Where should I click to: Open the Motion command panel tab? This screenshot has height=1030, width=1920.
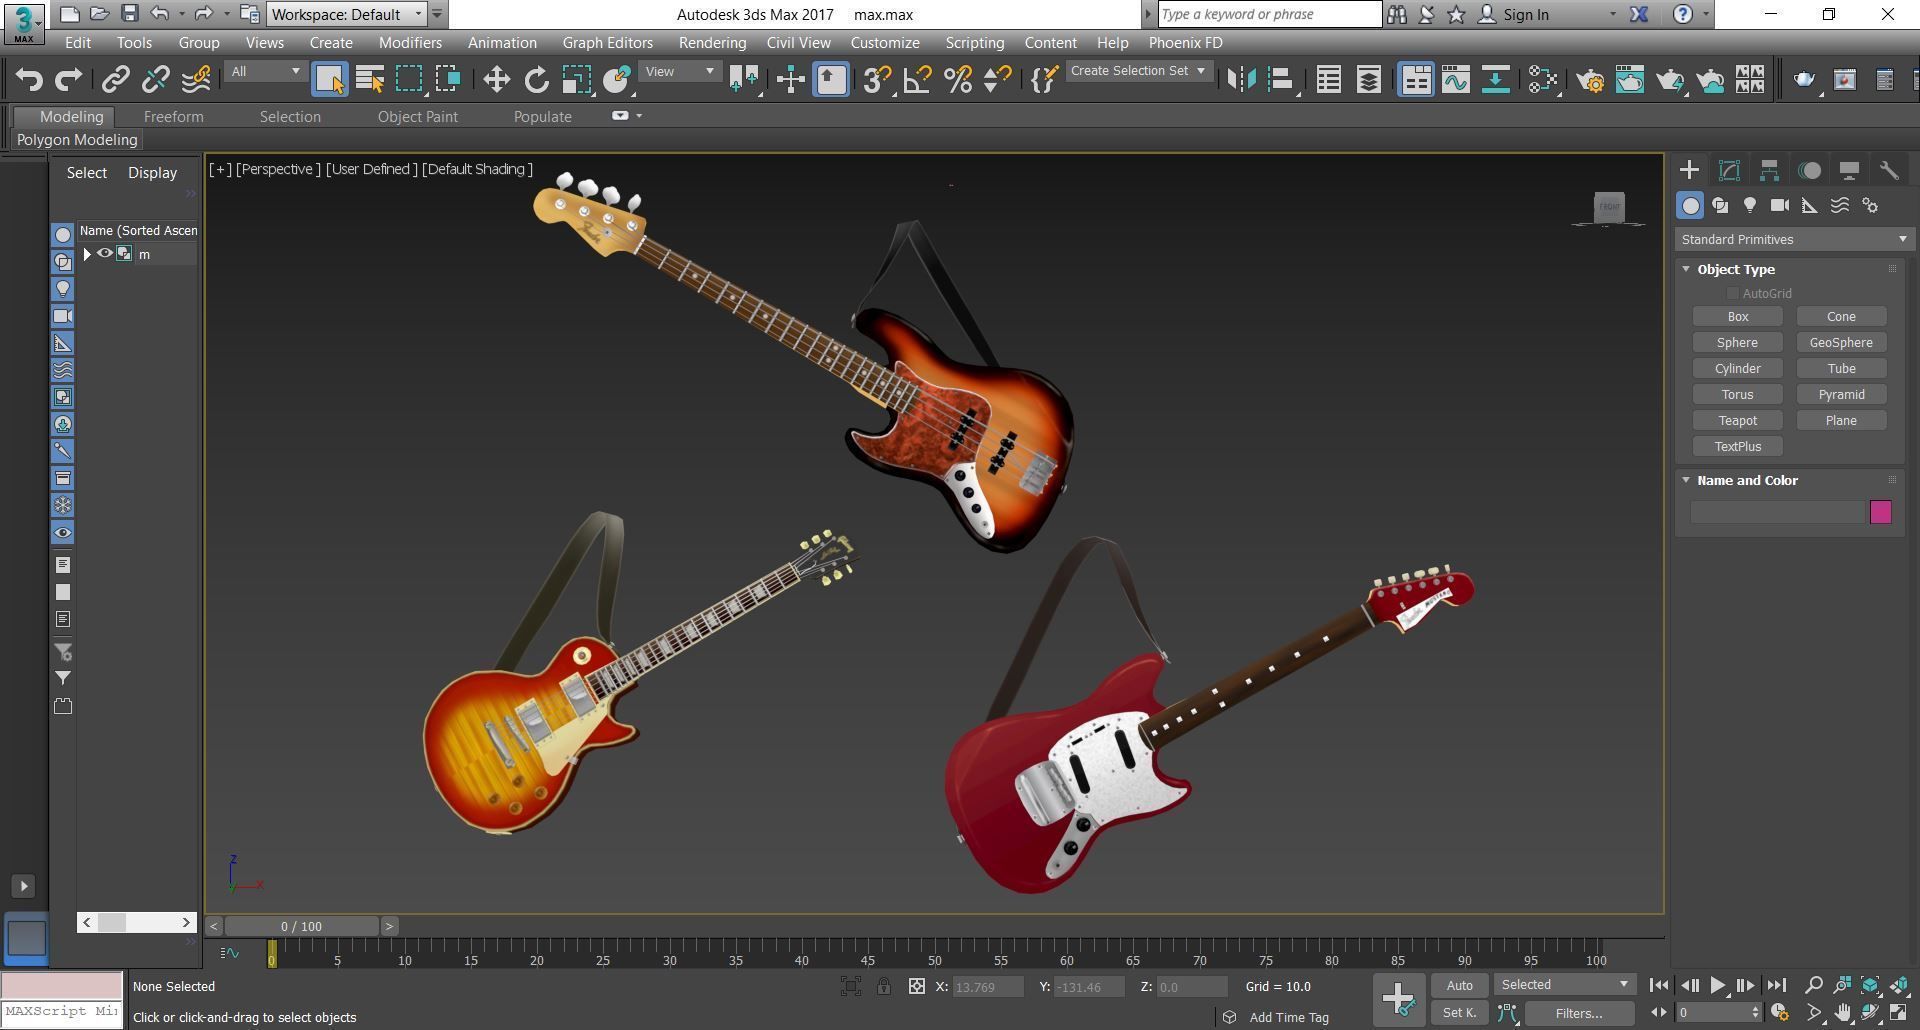[x=1809, y=170]
